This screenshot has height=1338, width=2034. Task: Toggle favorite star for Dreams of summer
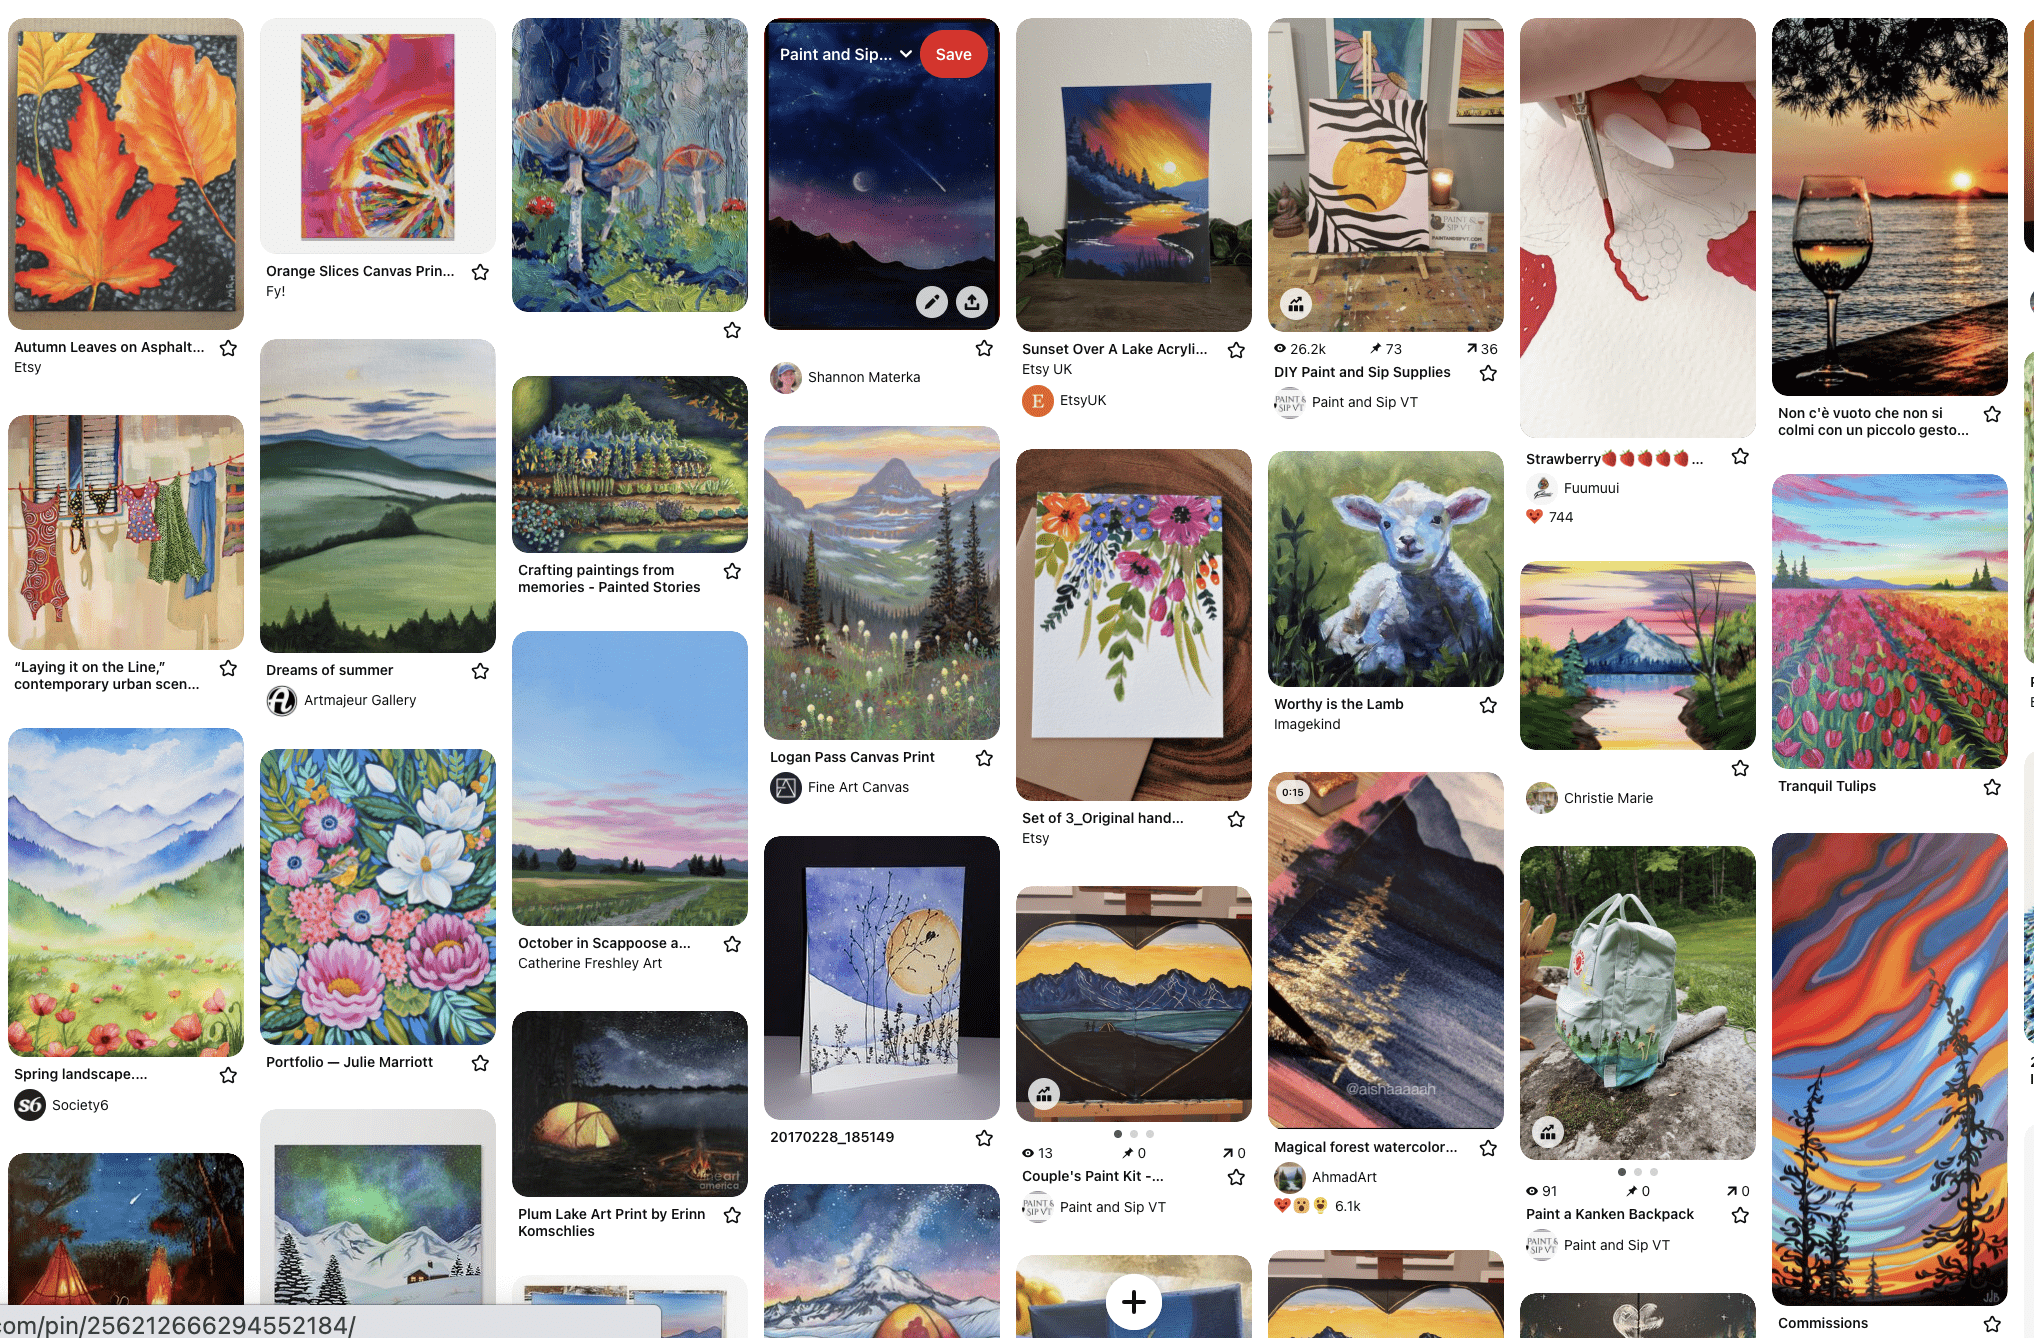pyautogui.click(x=480, y=671)
